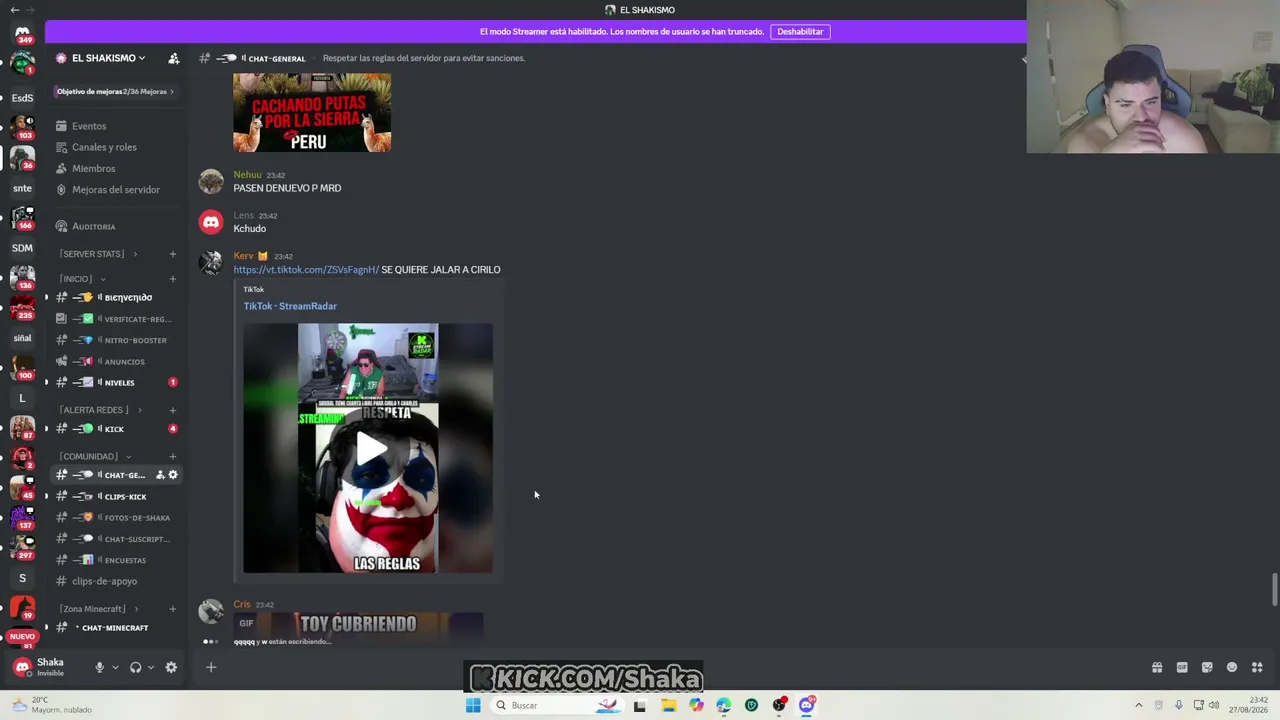Screen dimensions: 1280x720
Task: Open the EsdS server
Action: 22,98
